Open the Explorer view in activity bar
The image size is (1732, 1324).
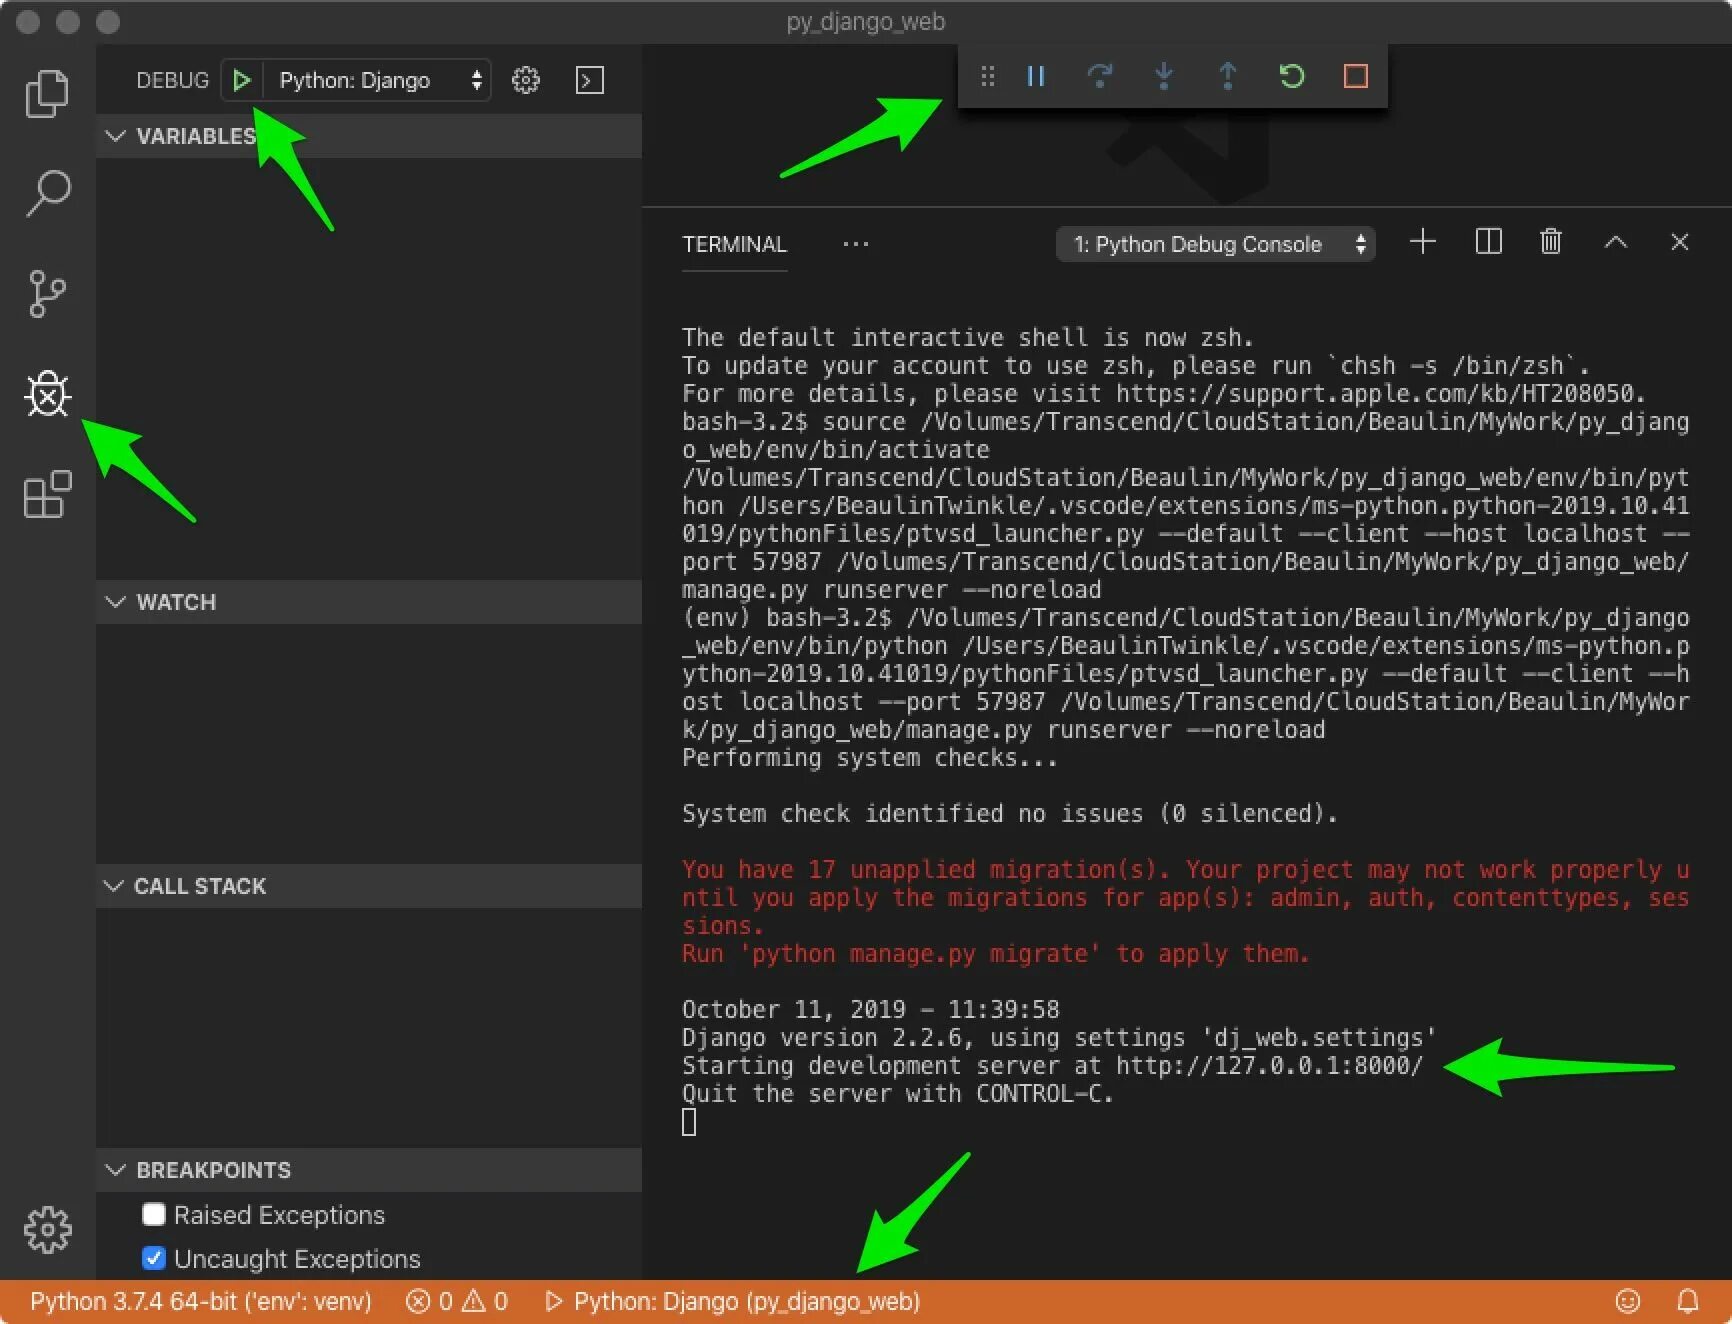[47, 94]
